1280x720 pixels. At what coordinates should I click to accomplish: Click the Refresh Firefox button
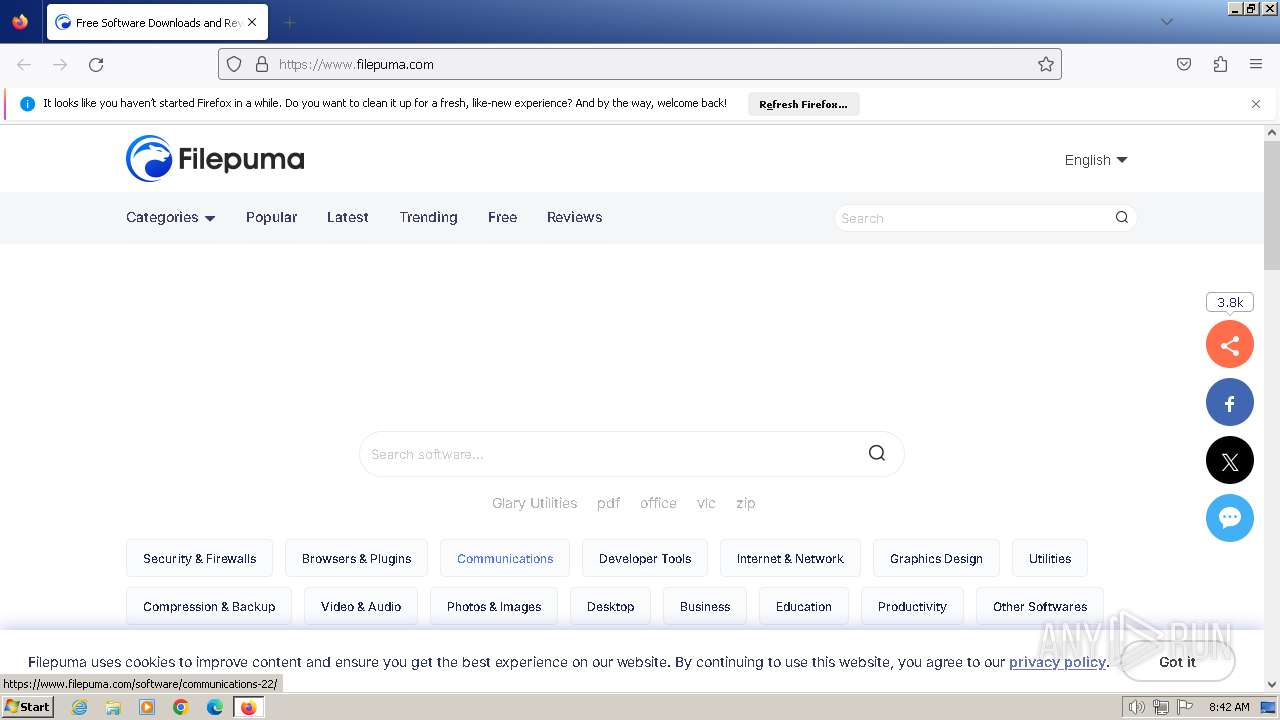tap(803, 104)
